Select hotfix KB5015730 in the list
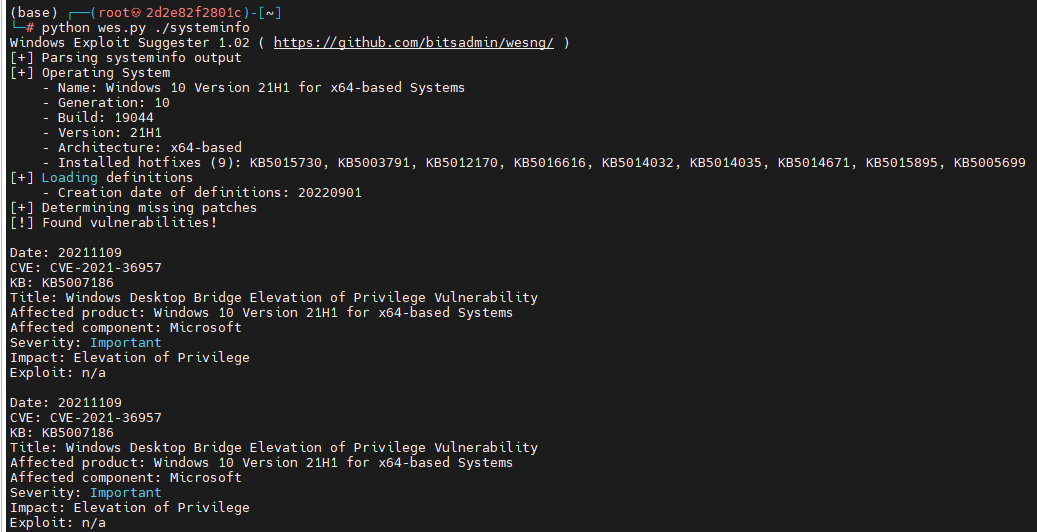Viewport: 1037px width, 532px height. [x=285, y=163]
